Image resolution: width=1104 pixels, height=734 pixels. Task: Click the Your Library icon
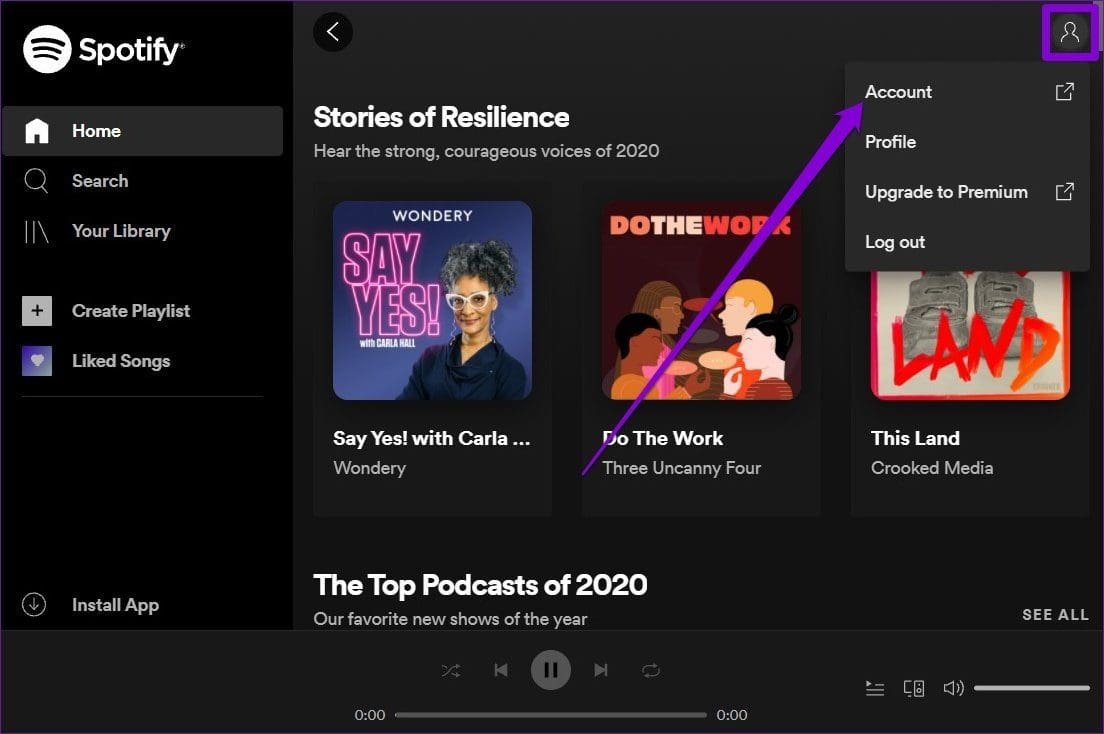tap(36, 231)
